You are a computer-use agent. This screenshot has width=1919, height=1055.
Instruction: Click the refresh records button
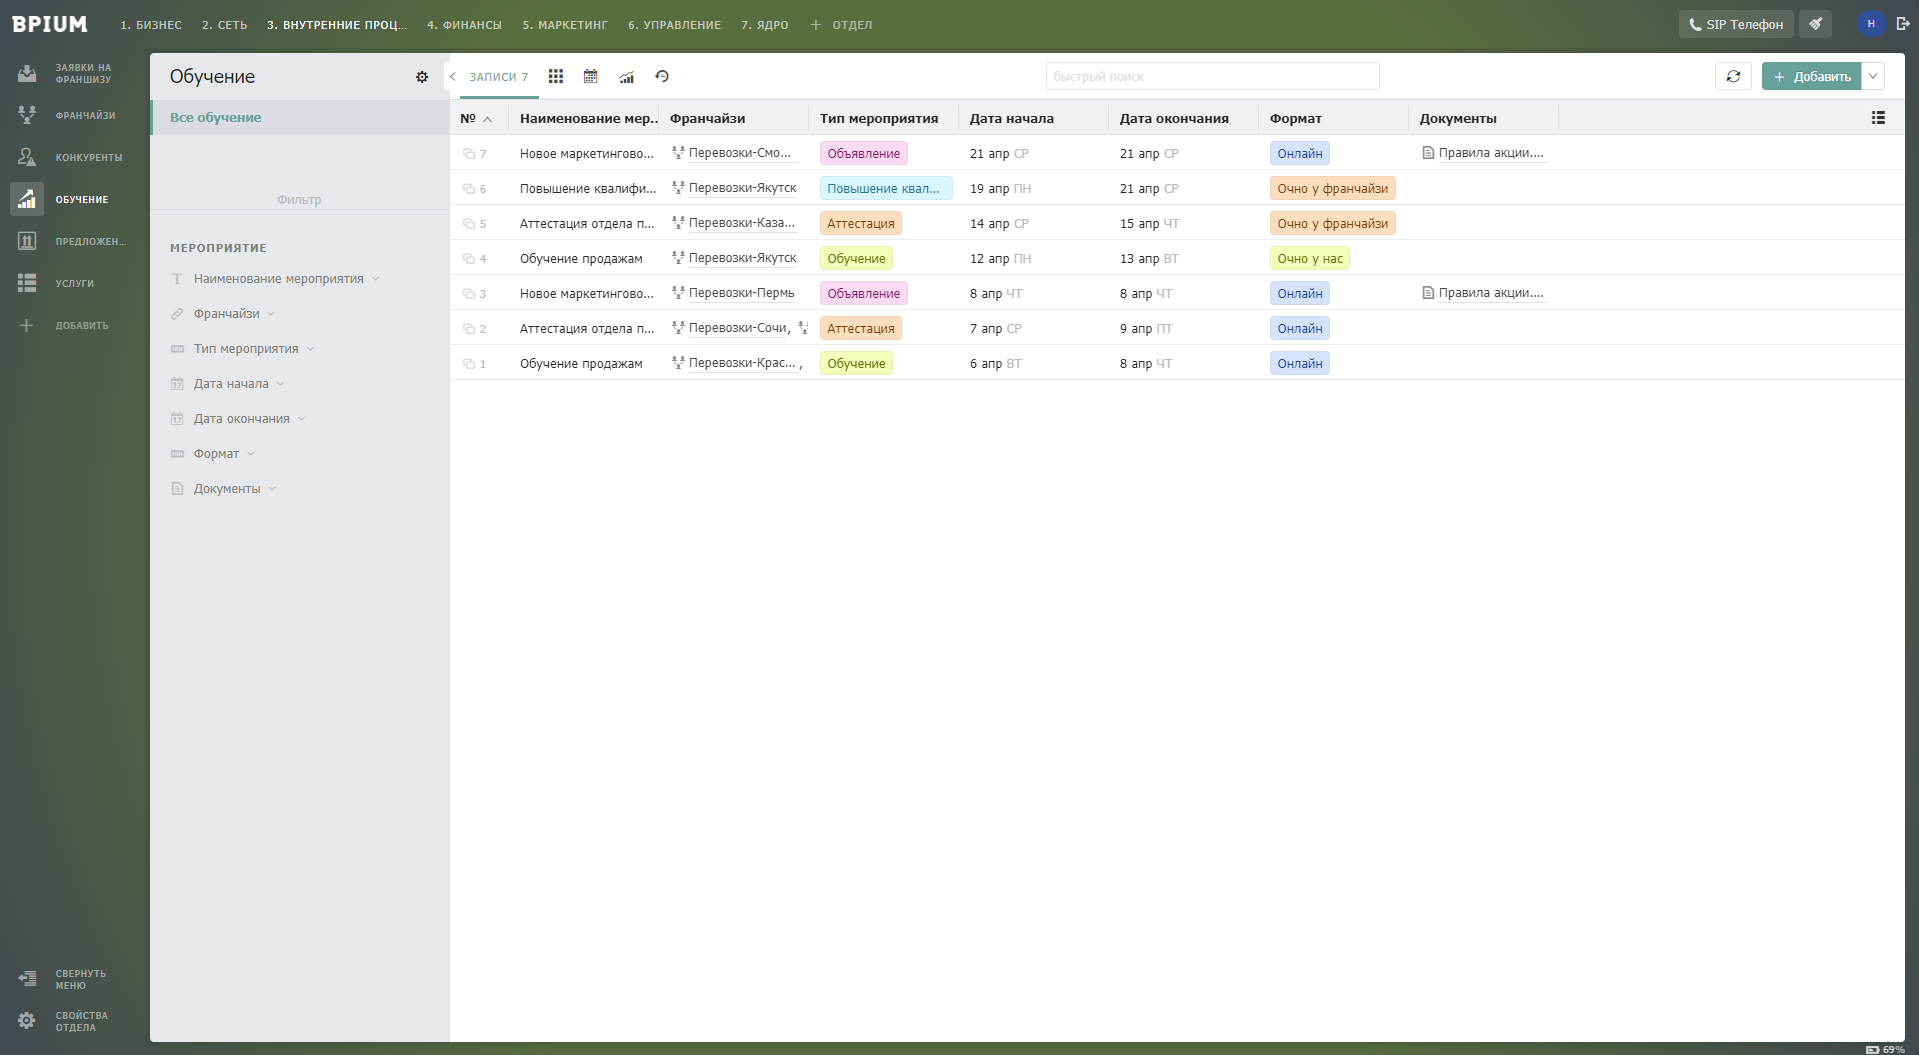pyautogui.click(x=1733, y=77)
